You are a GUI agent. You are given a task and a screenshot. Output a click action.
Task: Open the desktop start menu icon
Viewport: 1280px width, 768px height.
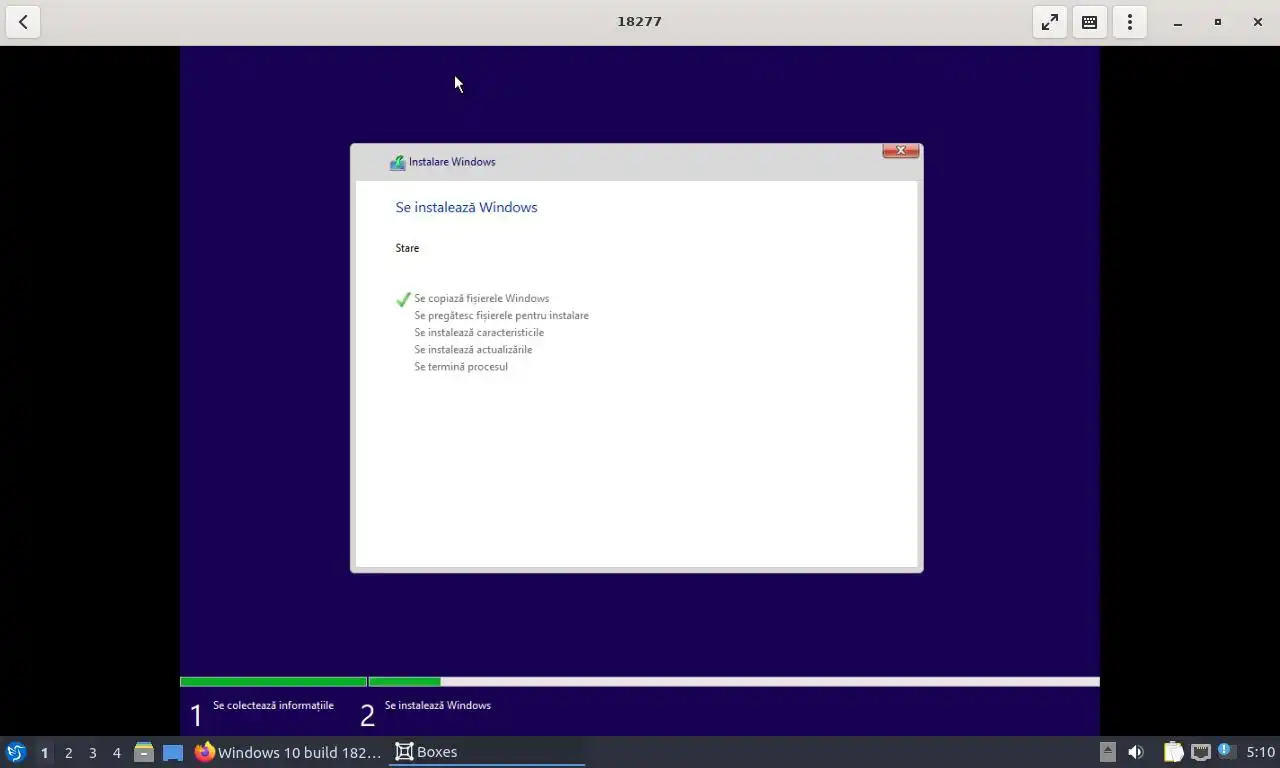click(x=16, y=752)
